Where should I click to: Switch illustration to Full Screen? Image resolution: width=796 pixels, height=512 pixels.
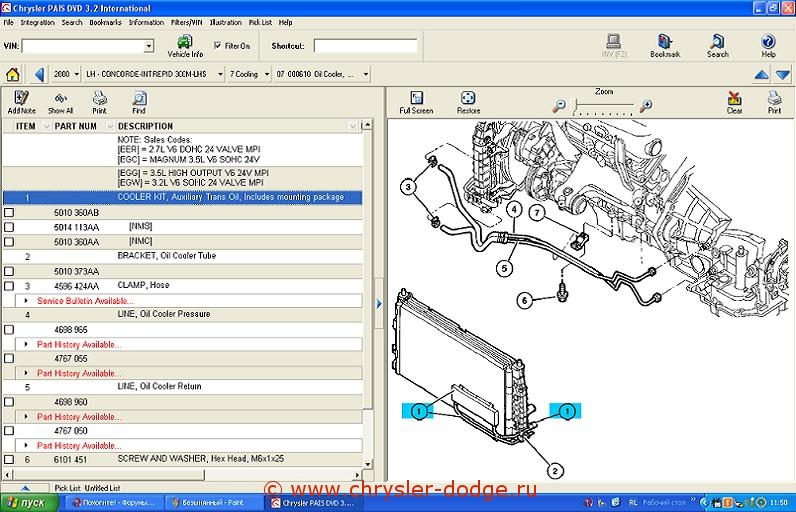[x=416, y=103]
